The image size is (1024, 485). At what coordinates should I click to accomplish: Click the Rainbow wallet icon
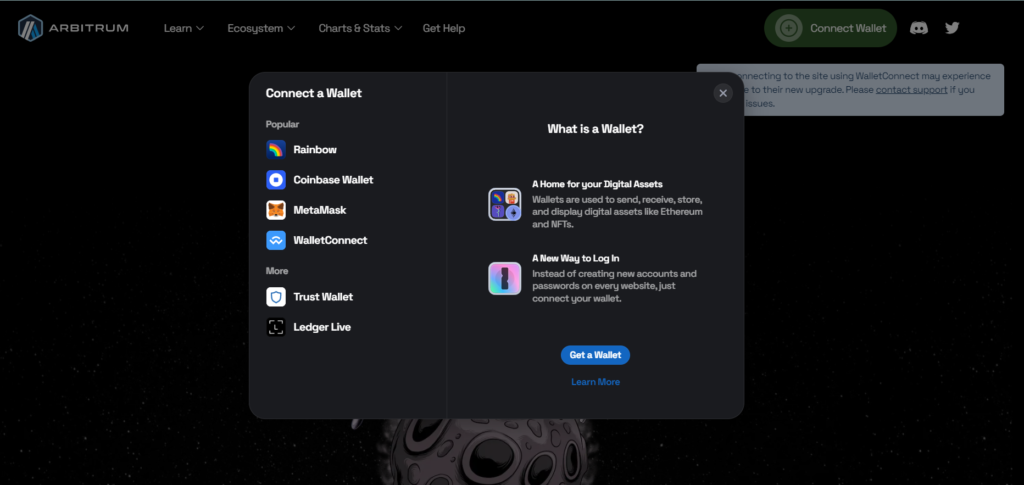(x=276, y=149)
